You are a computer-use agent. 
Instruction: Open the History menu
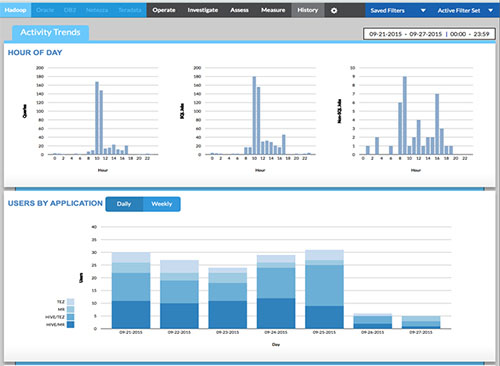(308, 10)
